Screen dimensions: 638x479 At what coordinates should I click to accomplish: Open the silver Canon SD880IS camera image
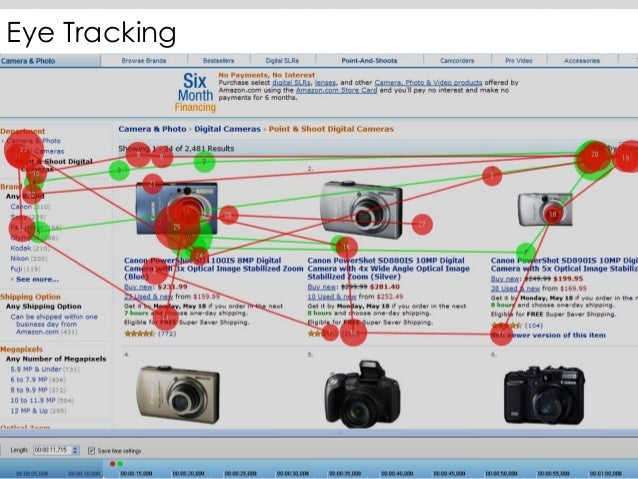click(361, 210)
